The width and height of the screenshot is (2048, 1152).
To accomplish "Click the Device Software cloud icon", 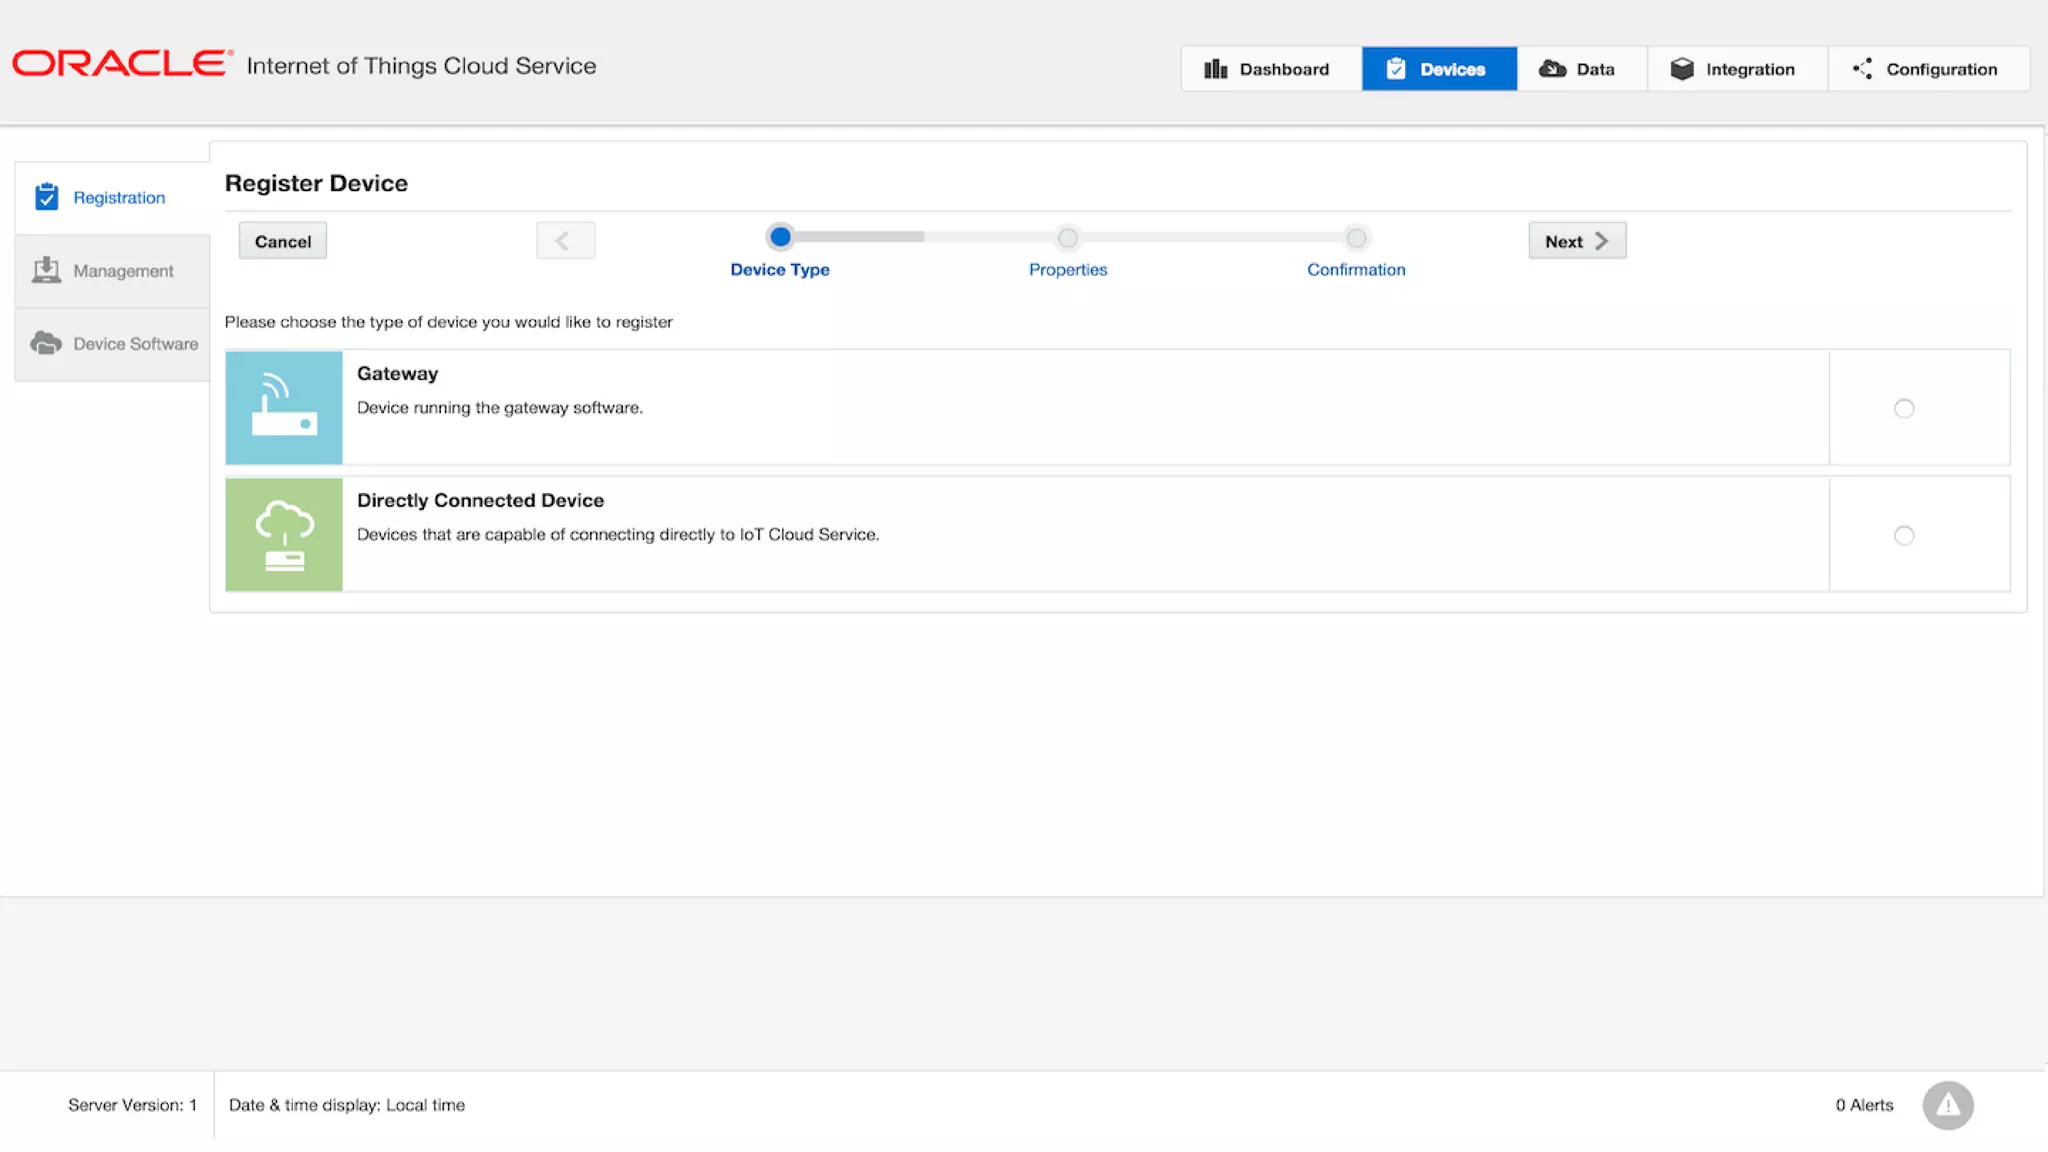I will point(46,343).
